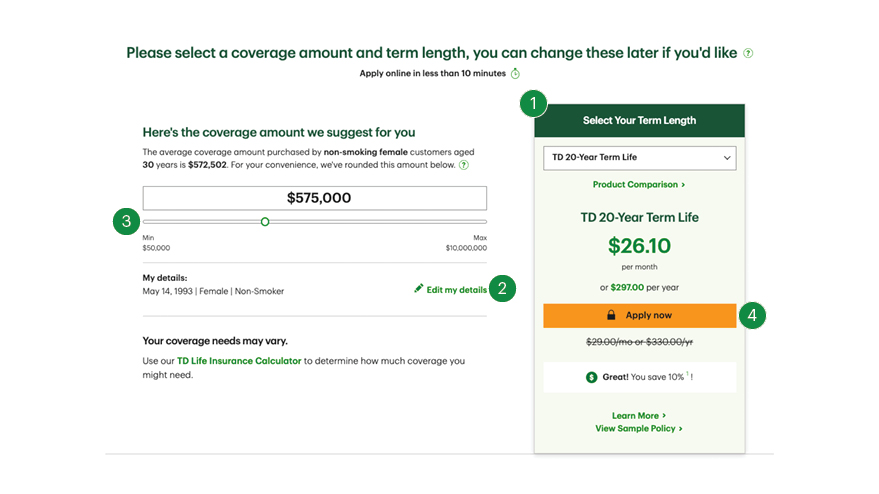The height and width of the screenshot is (494, 879).
Task: Click the $575,000 coverage amount field
Action: click(x=314, y=198)
